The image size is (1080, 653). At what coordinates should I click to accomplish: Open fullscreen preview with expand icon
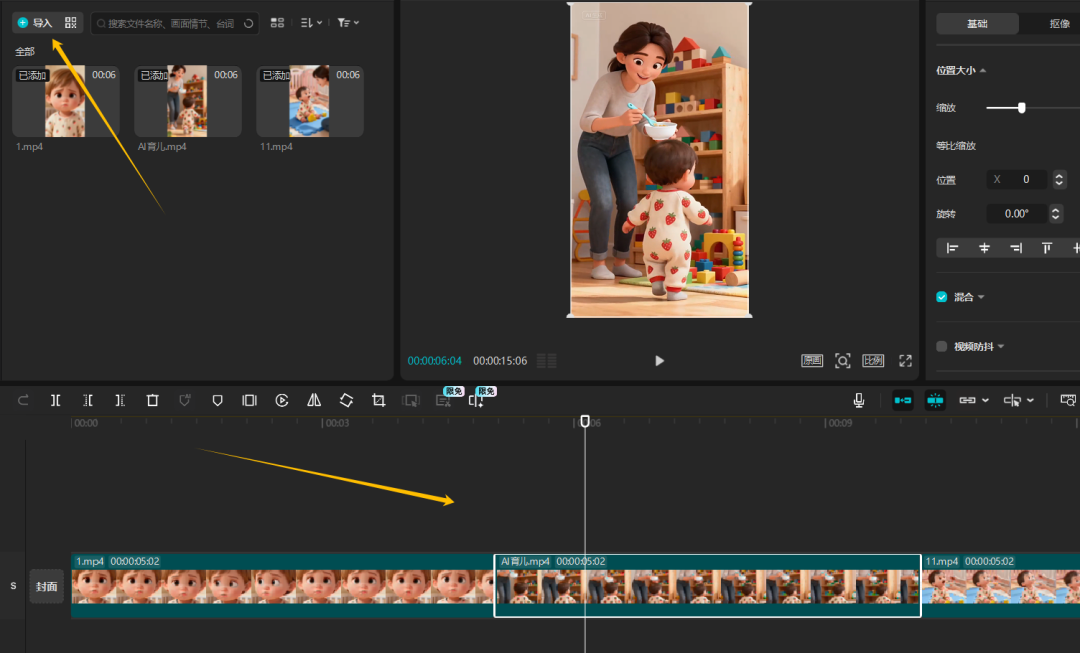pyautogui.click(x=905, y=361)
